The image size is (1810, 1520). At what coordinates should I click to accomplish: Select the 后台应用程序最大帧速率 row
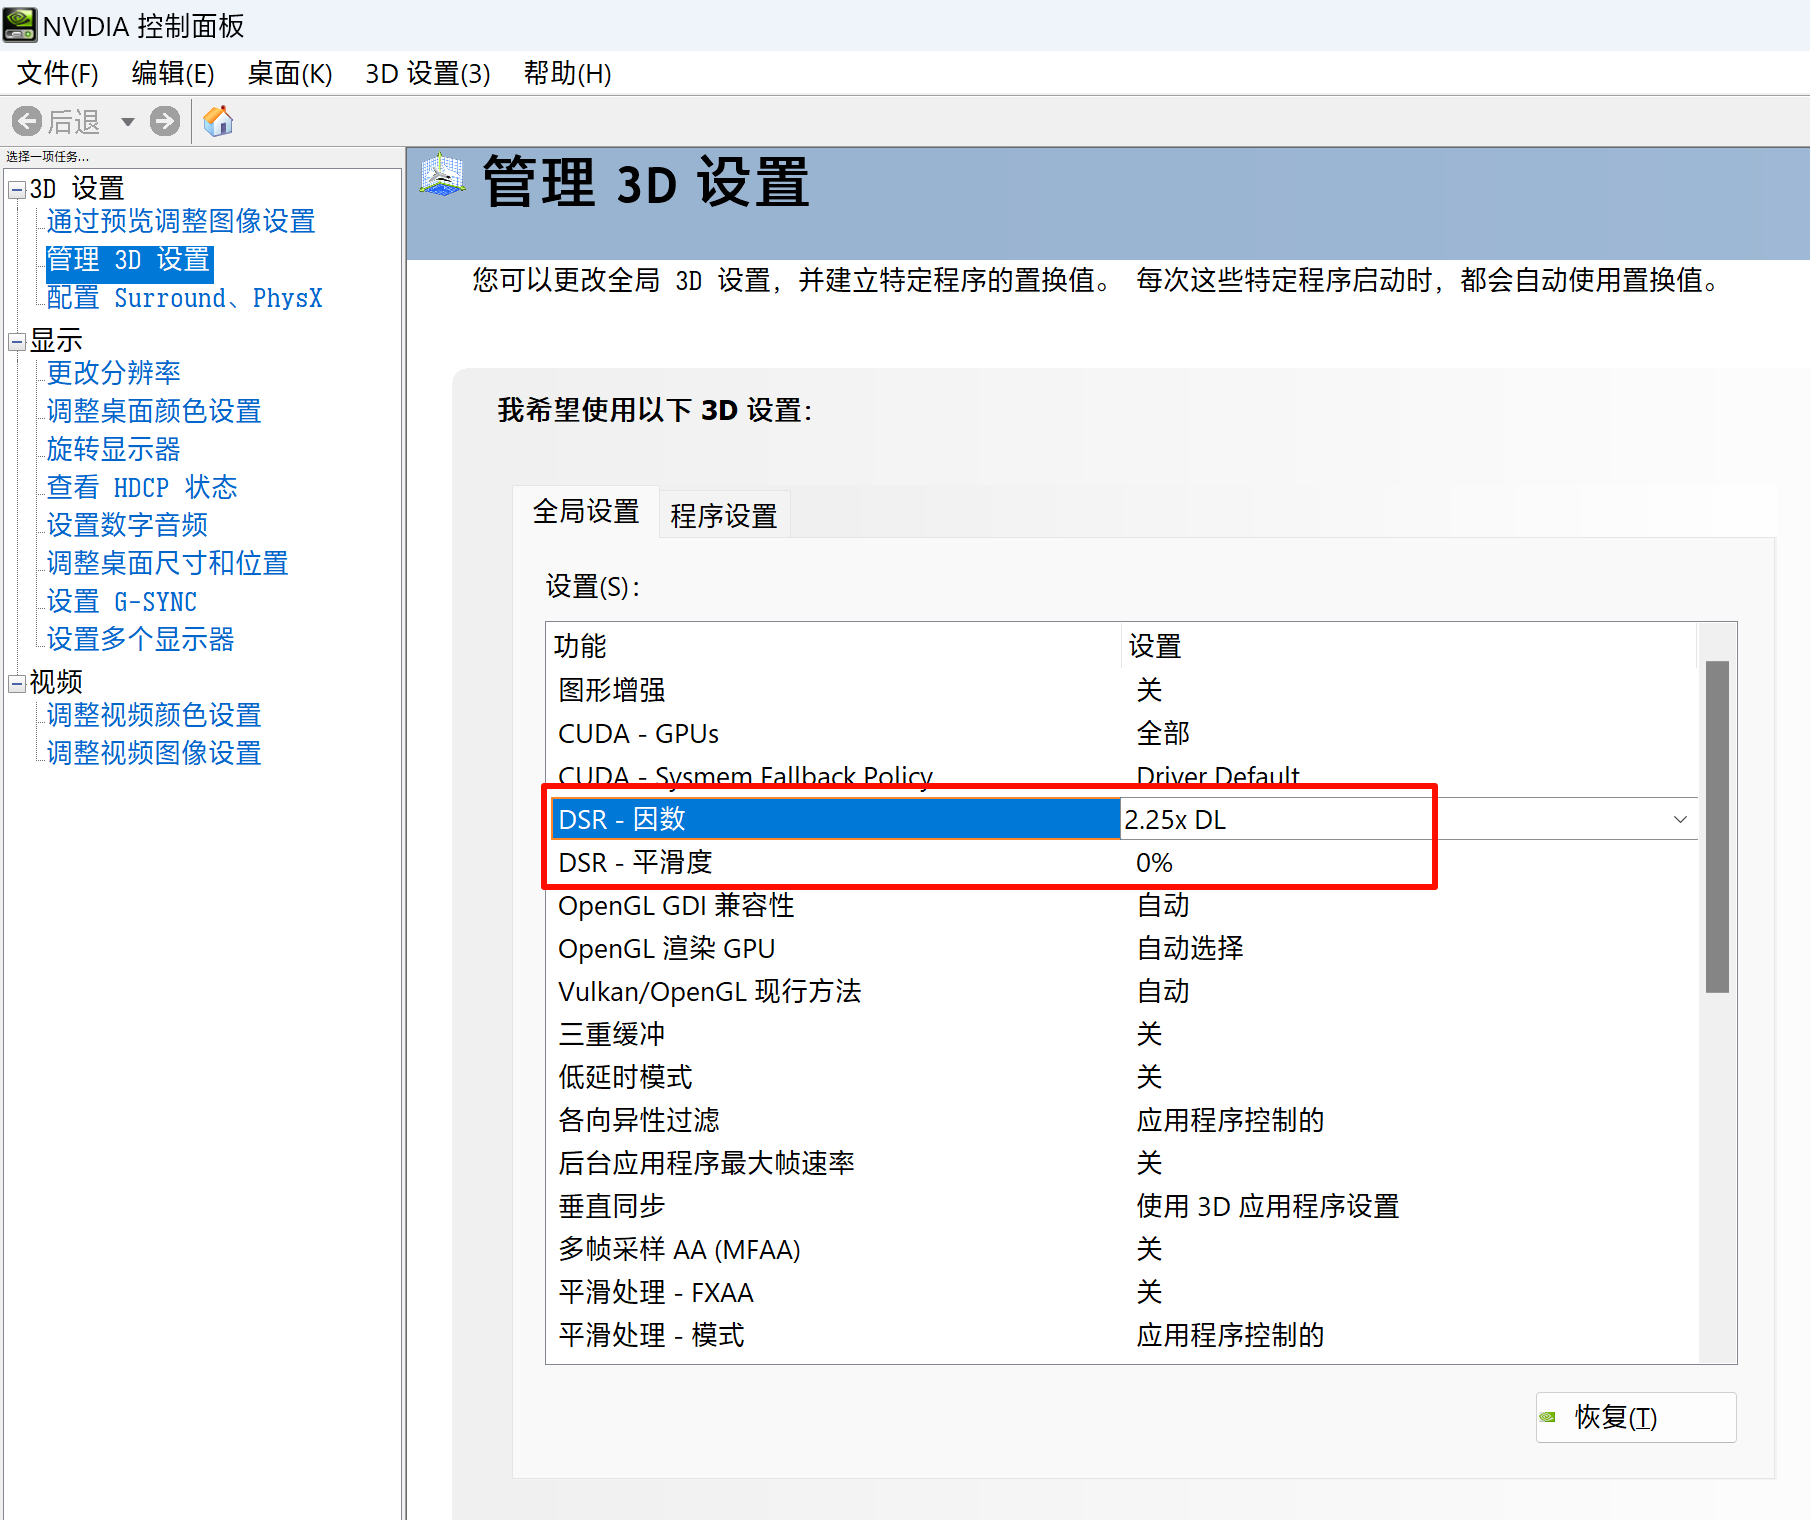pyautogui.click(x=1122, y=1163)
